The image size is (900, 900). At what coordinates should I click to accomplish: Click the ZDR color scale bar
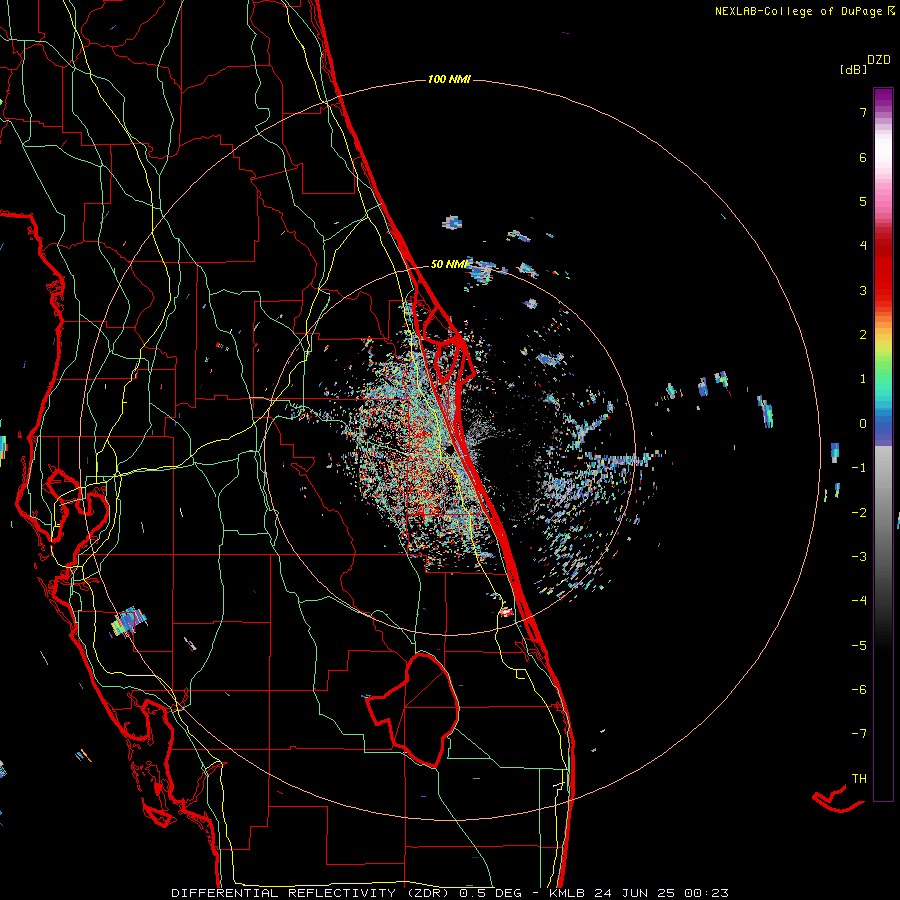[883, 444]
